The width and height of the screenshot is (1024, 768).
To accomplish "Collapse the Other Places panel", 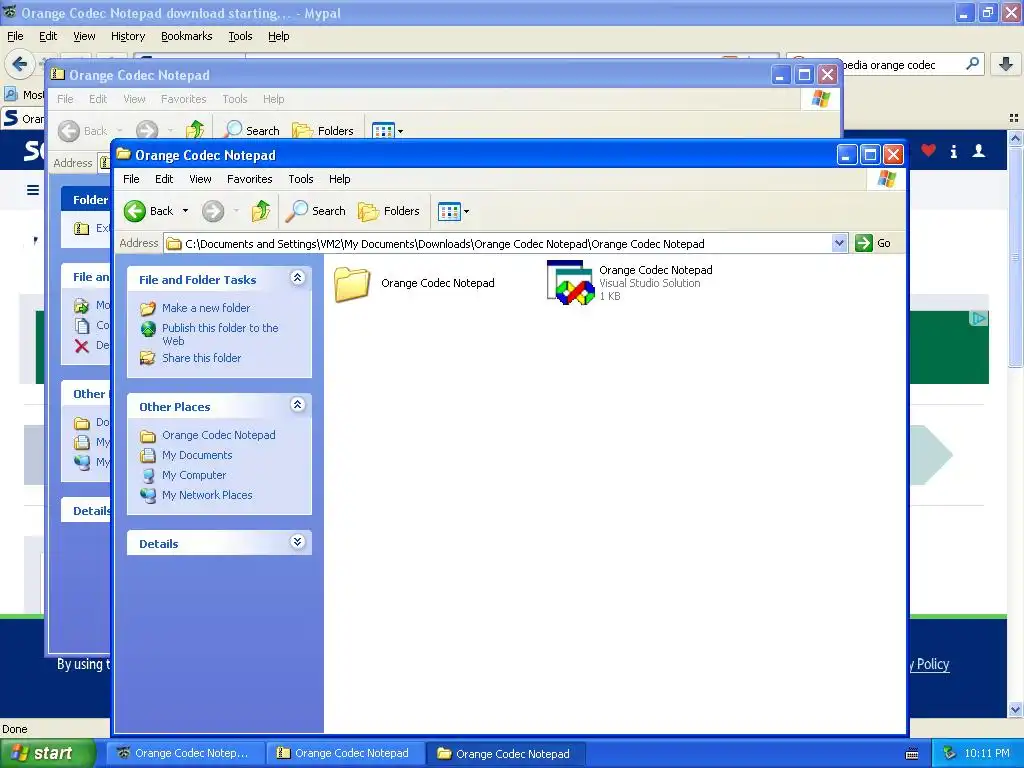I will coord(297,405).
